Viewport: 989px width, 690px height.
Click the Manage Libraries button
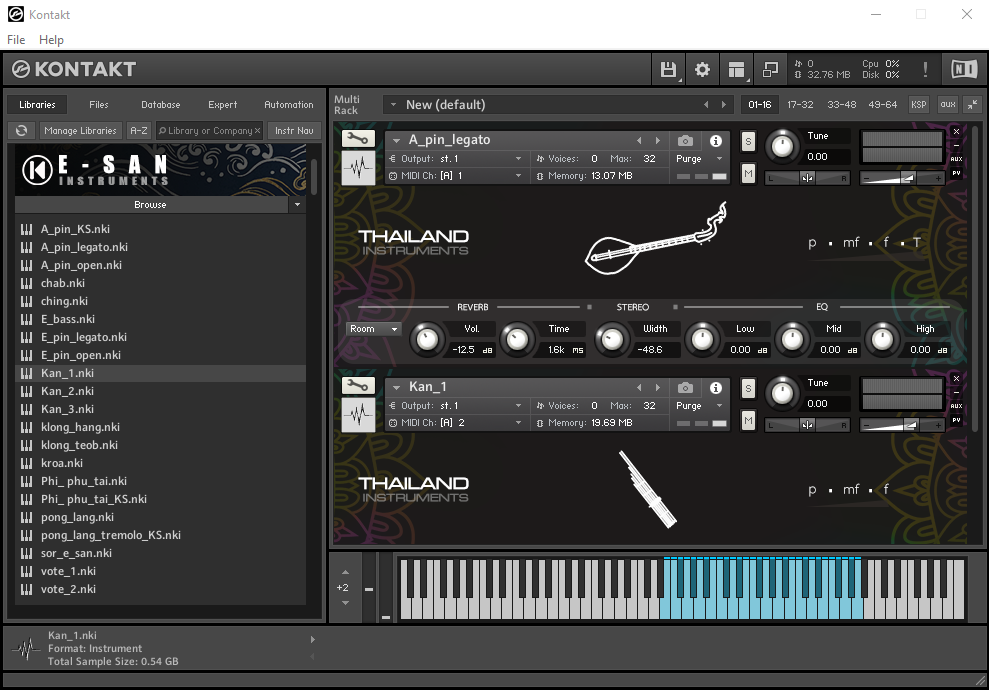pyautogui.click(x=80, y=131)
